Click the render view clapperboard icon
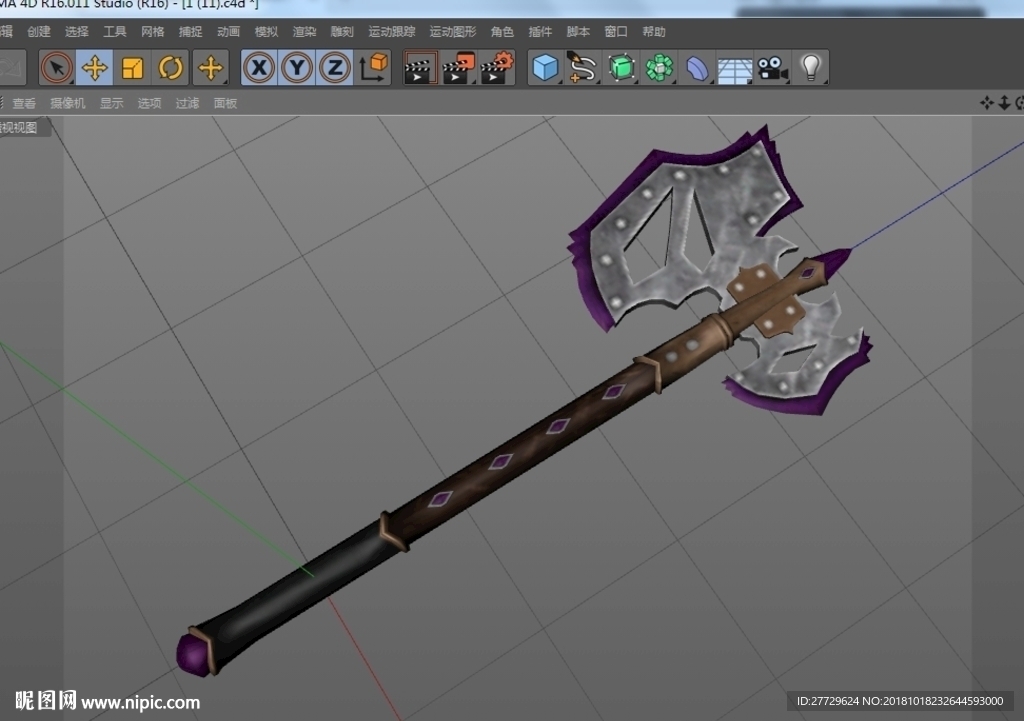The height and width of the screenshot is (721, 1024). 420,68
